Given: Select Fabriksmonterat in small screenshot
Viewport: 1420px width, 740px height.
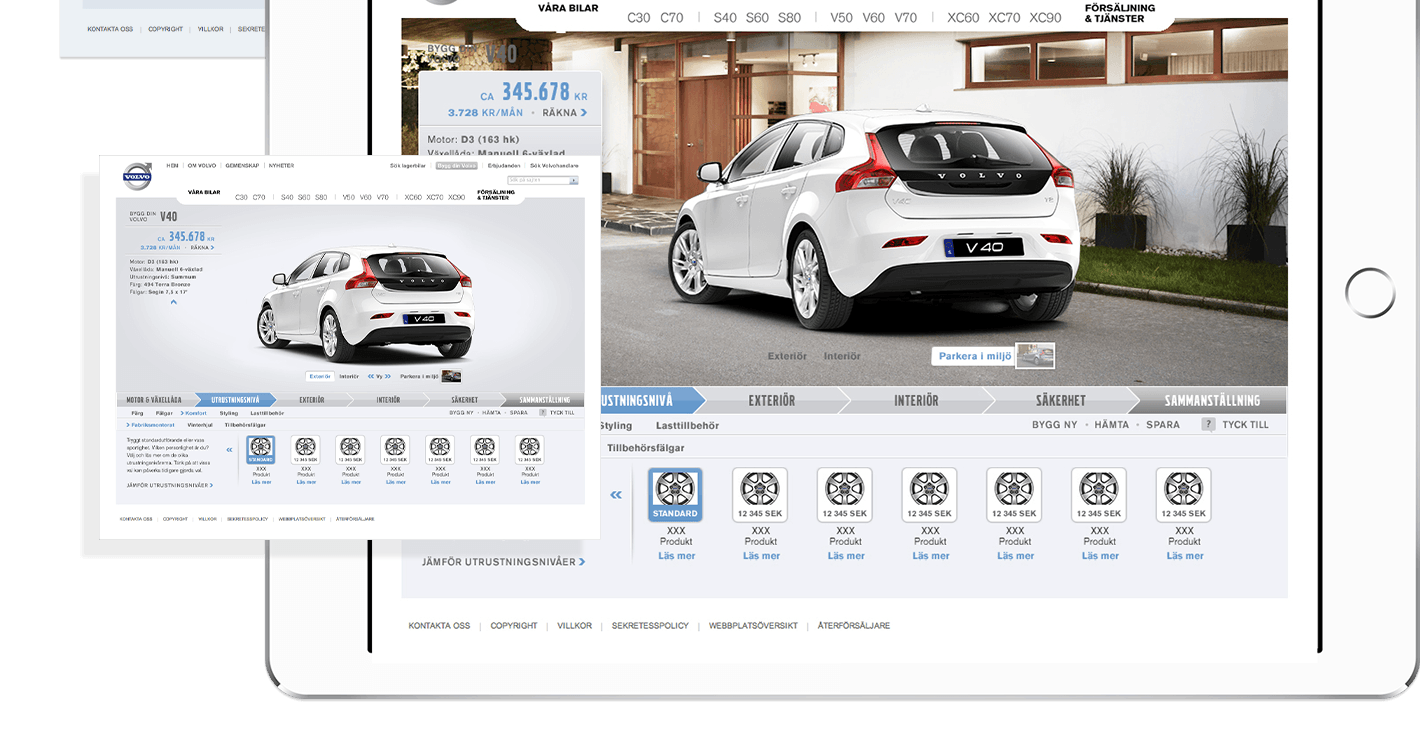Looking at the screenshot, I should [x=150, y=425].
